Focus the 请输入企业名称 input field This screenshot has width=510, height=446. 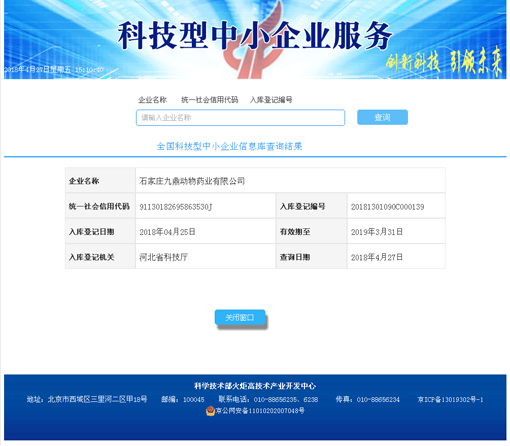pyautogui.click(x=240, y=118)
